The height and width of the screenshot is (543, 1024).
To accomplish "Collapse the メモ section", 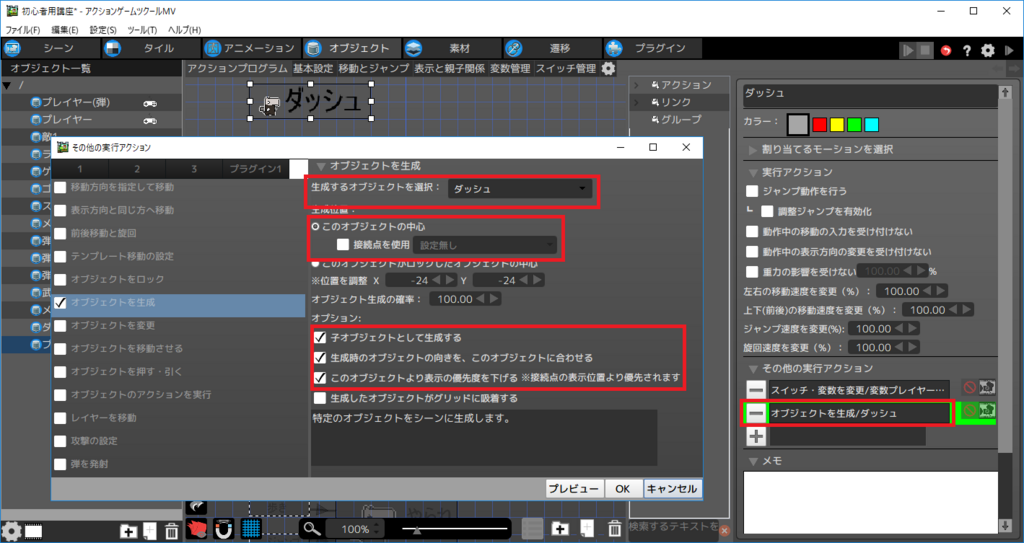I will click(754, 461).
